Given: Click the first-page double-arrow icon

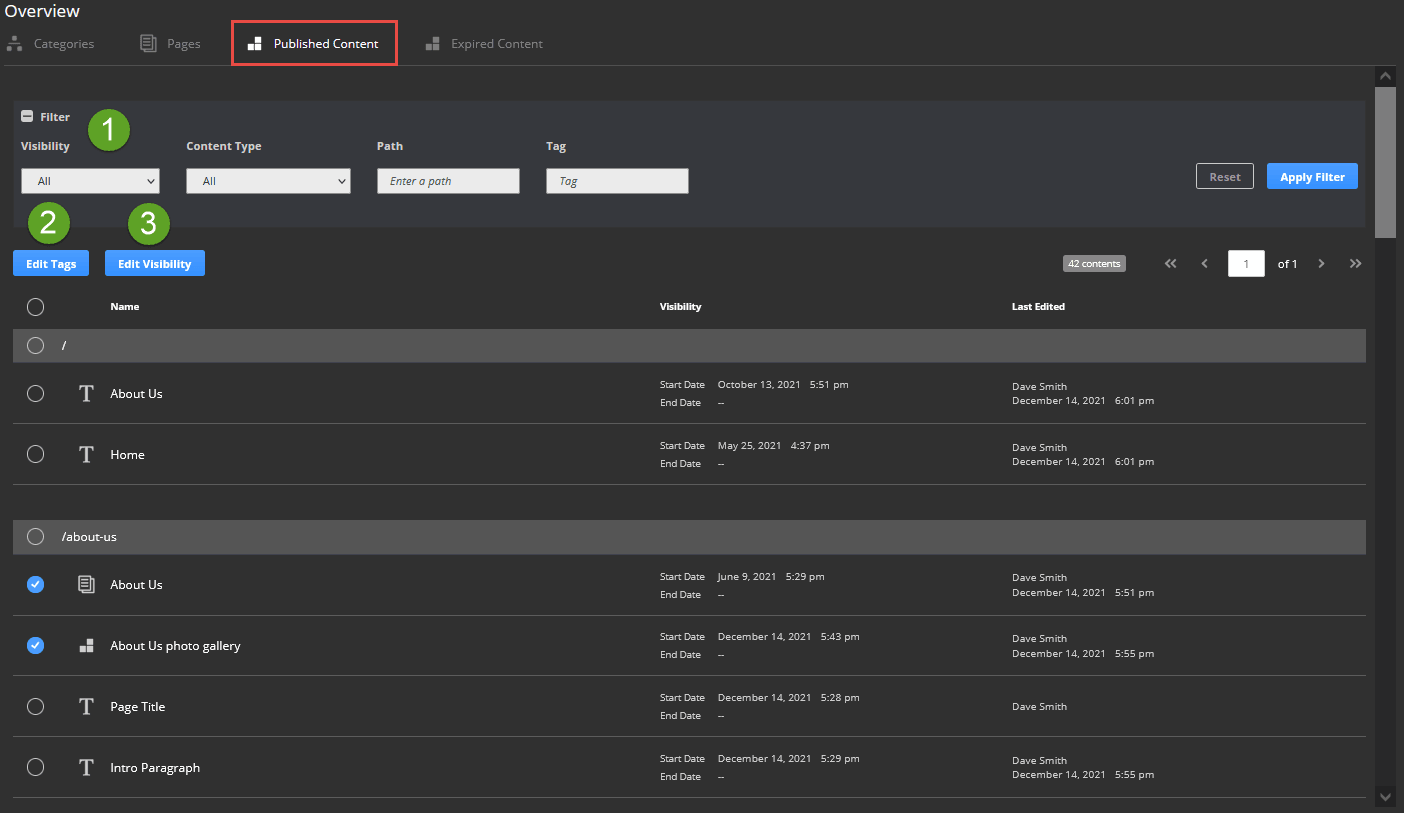Looking at the screenshot, I should click(1170, 263).
